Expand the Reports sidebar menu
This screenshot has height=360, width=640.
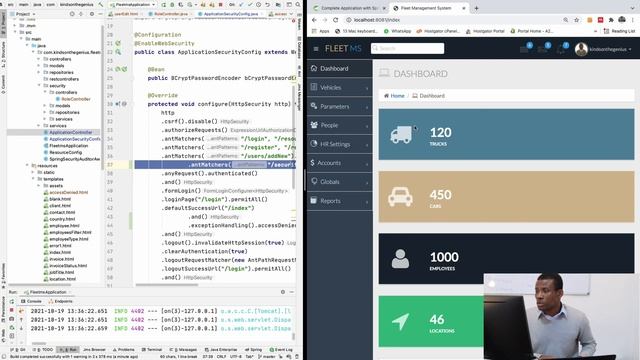tap(339, 201)
